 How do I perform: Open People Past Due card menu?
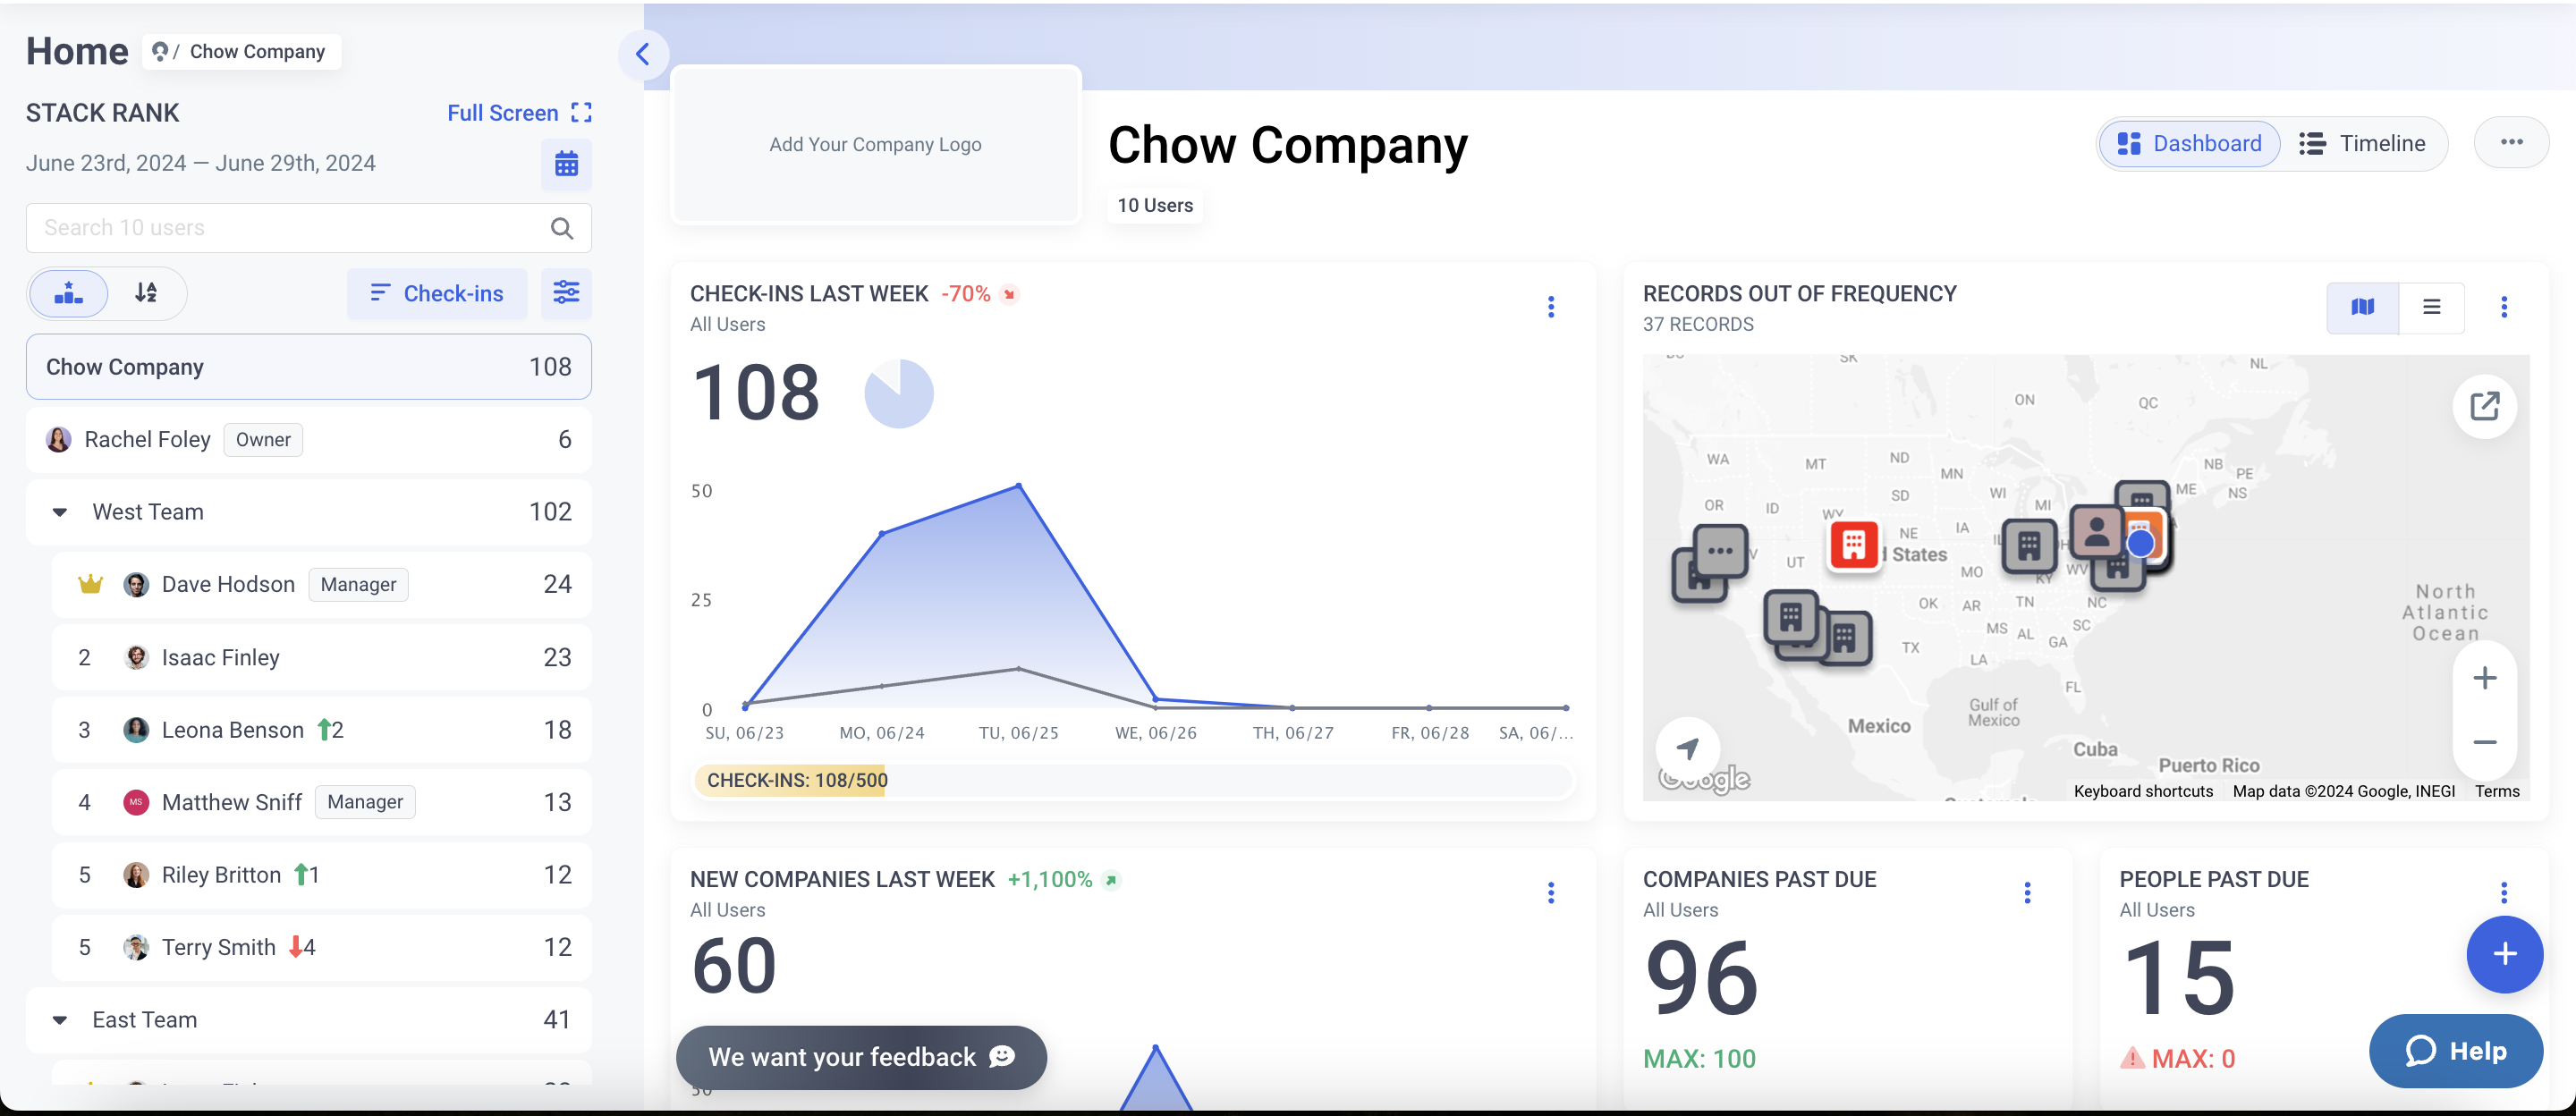coord(2504,893)
